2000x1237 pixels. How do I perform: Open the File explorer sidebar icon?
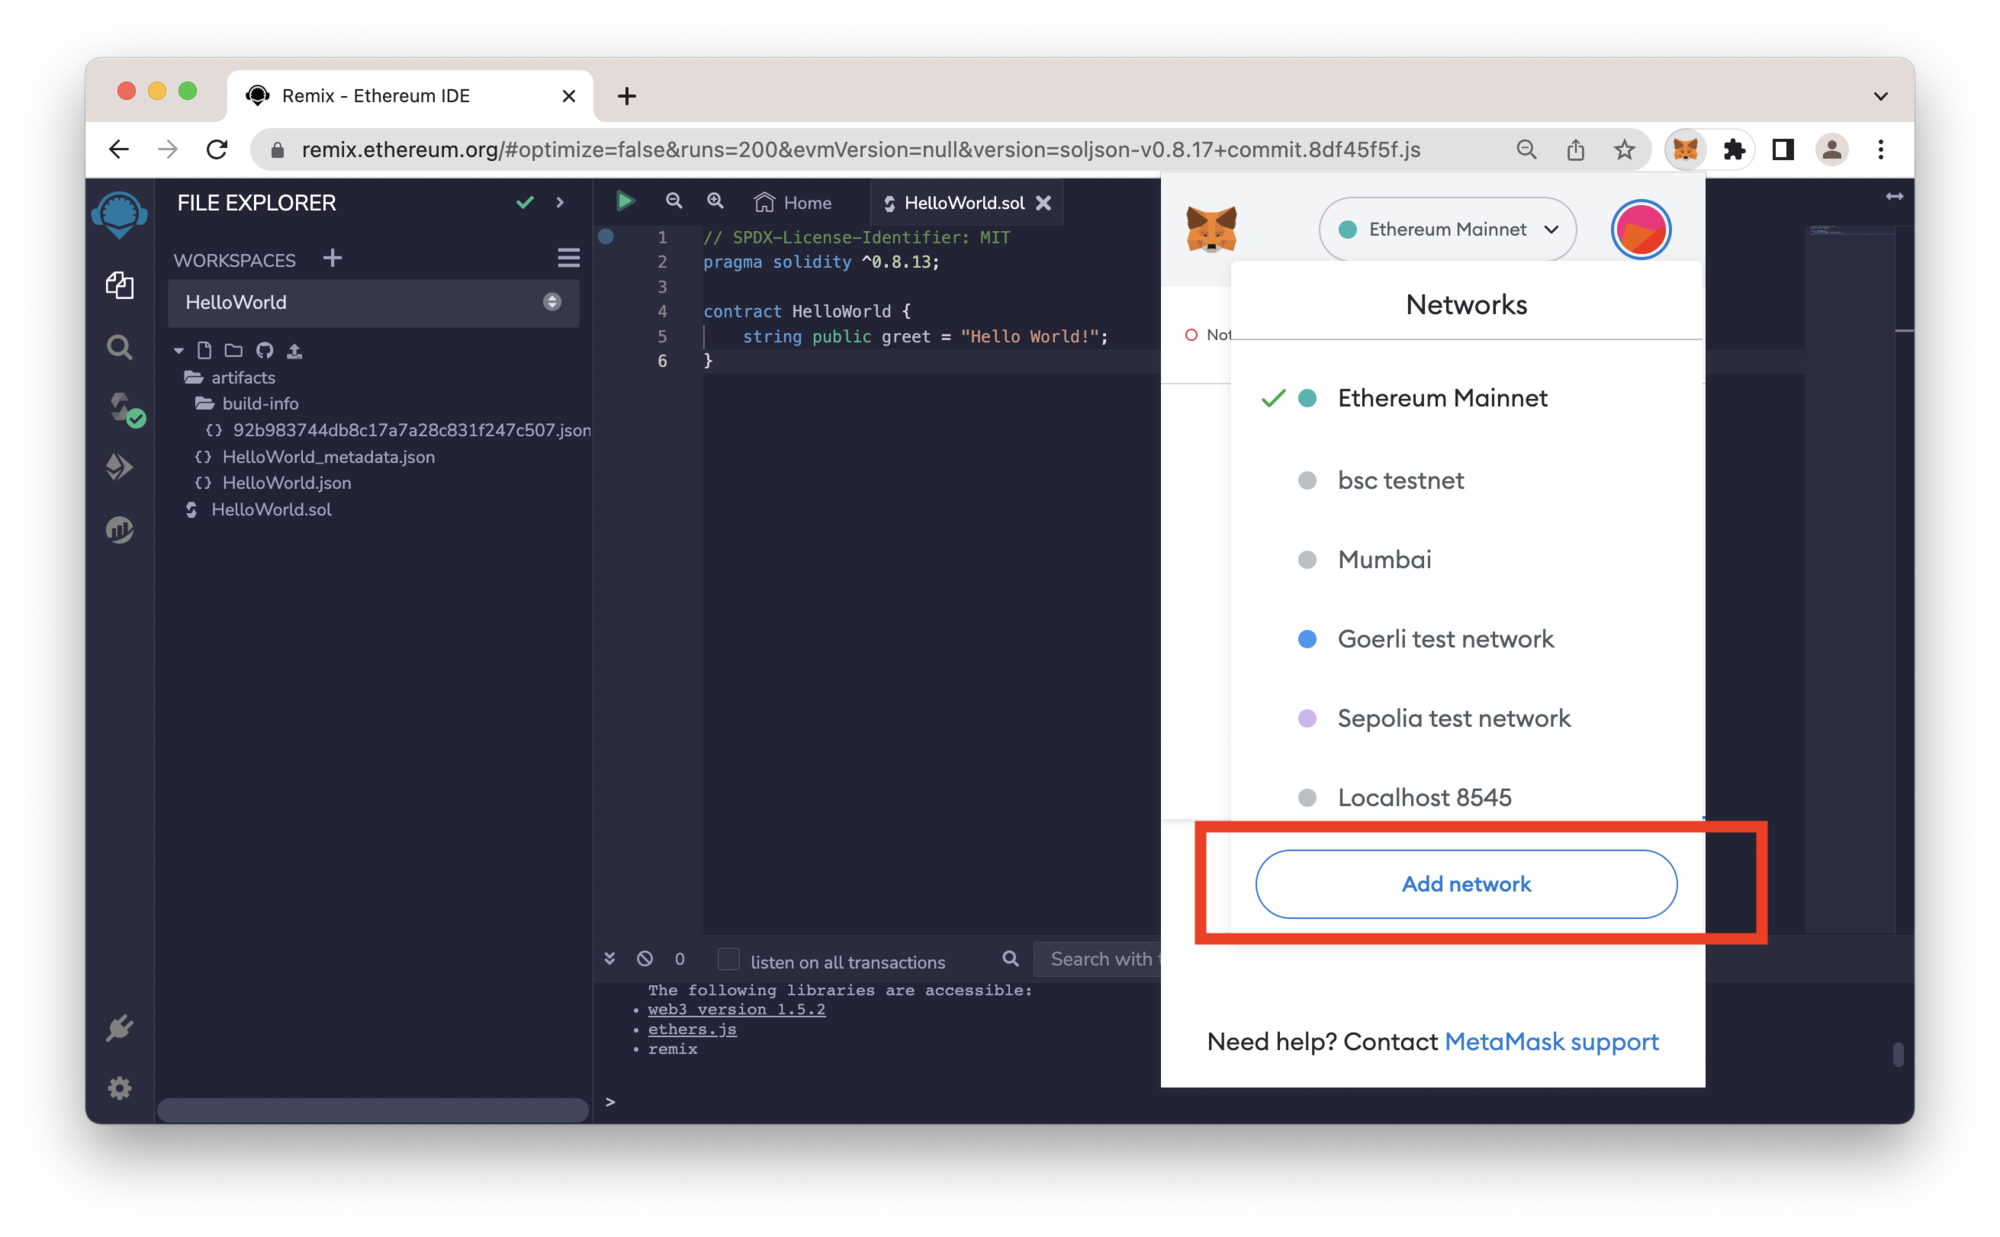tap(120, 286)
